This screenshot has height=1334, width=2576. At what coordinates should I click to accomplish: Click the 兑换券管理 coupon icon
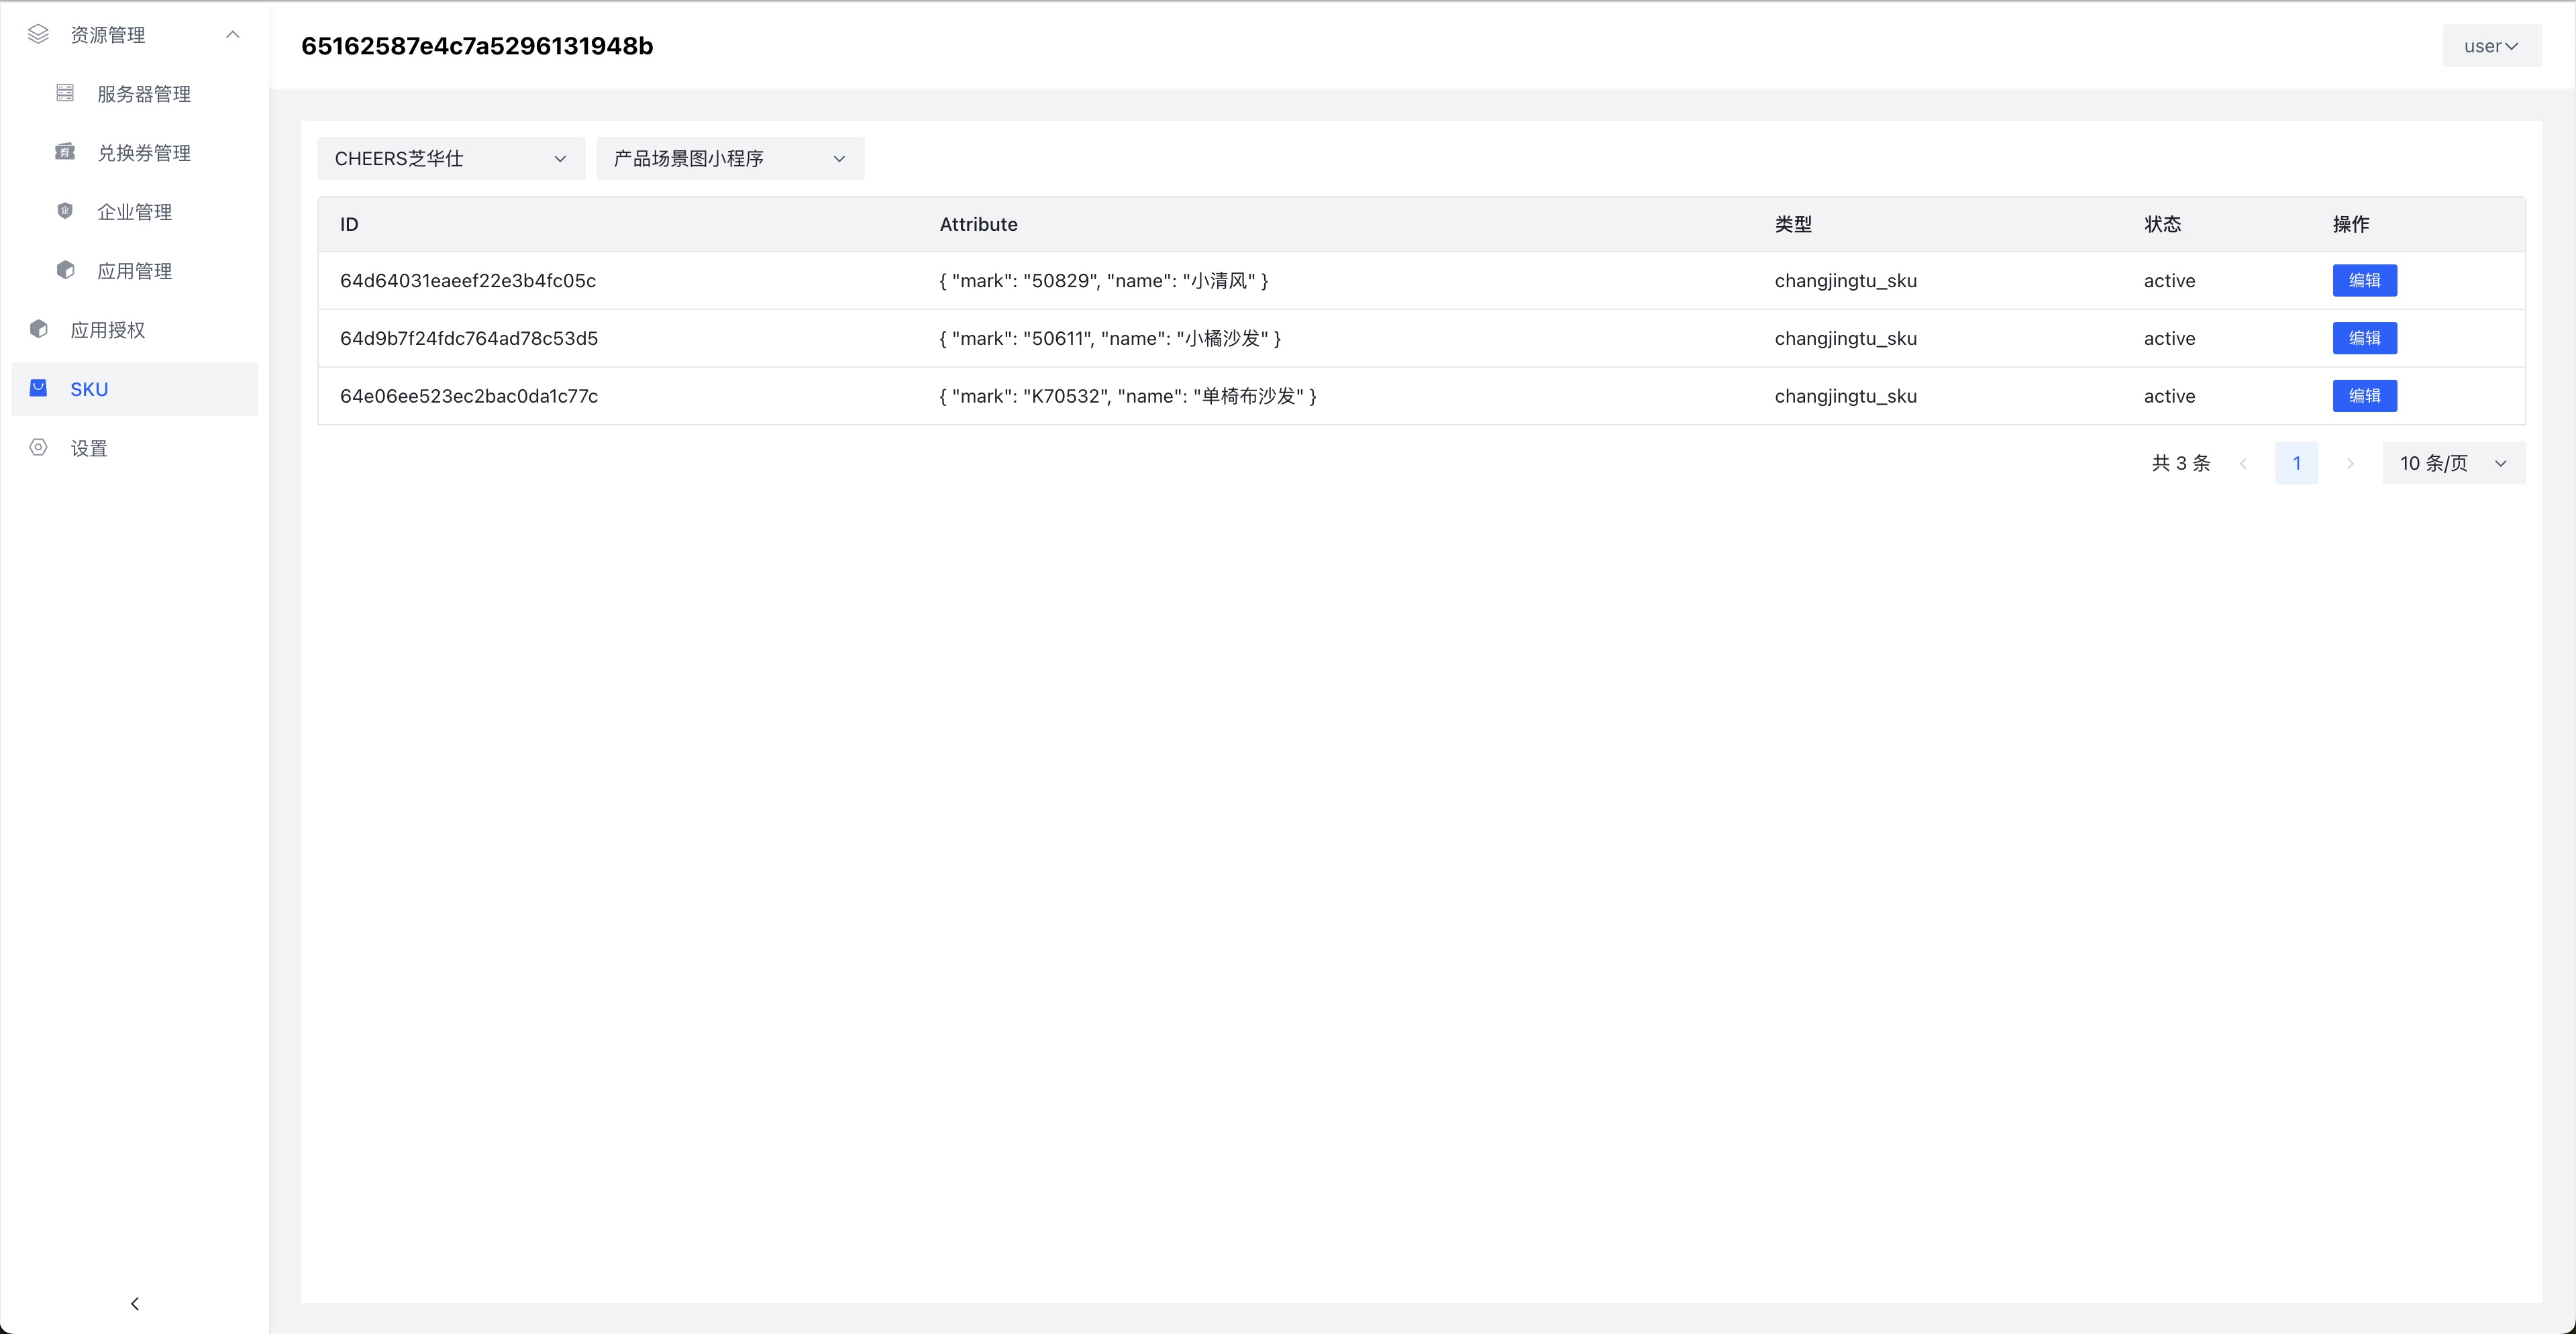(x=65, y=152)
